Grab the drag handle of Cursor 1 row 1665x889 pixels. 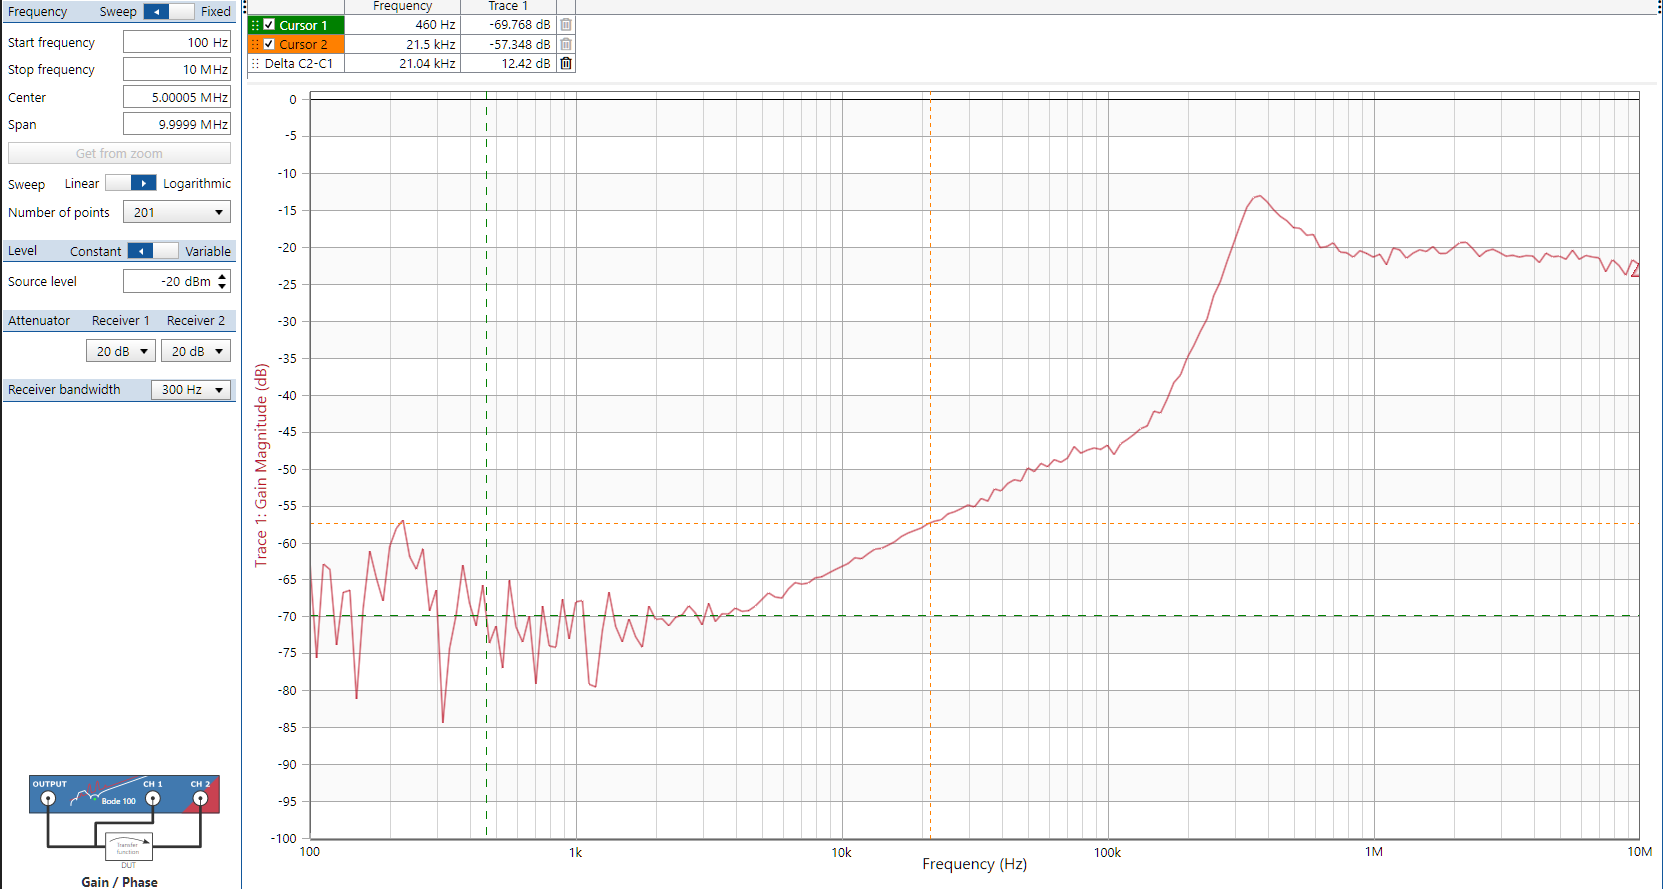coord(255,25)
